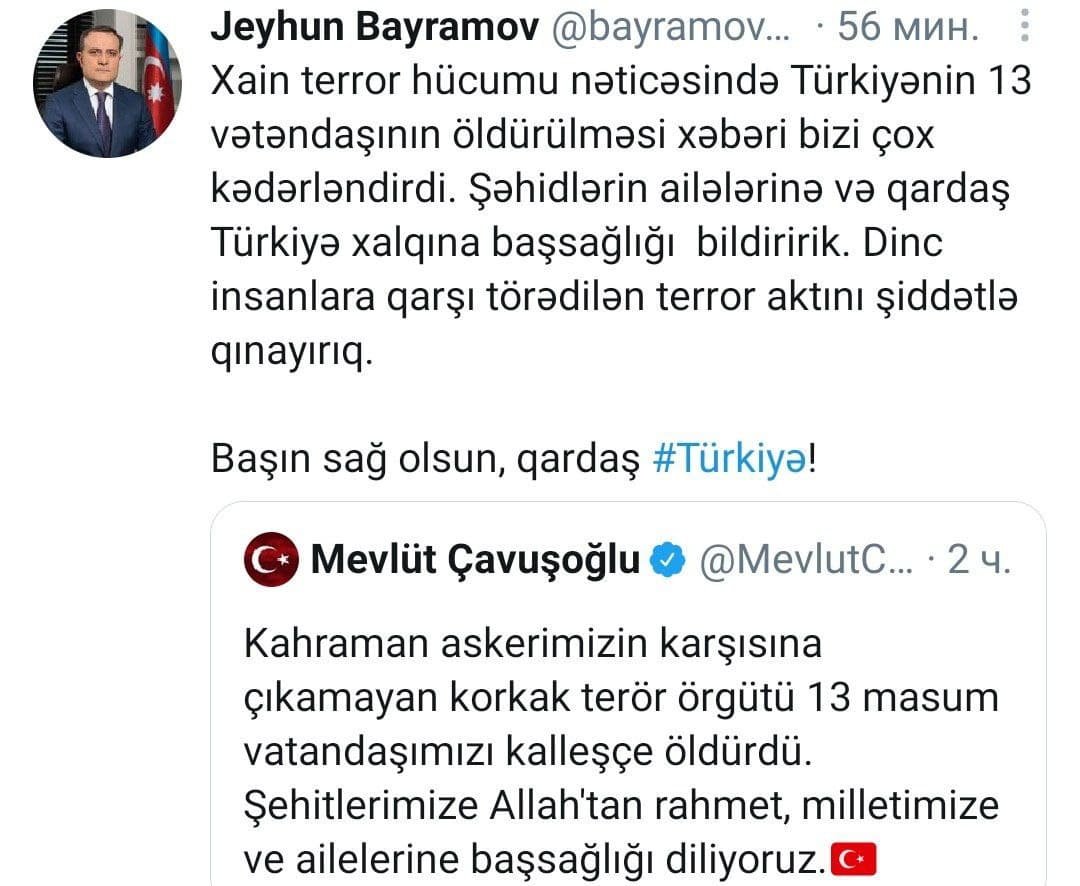Open the #Türkiyə hashtag
Image resolution: width=1080 pixels, height=886 pixels.
(x=729, y=458)
